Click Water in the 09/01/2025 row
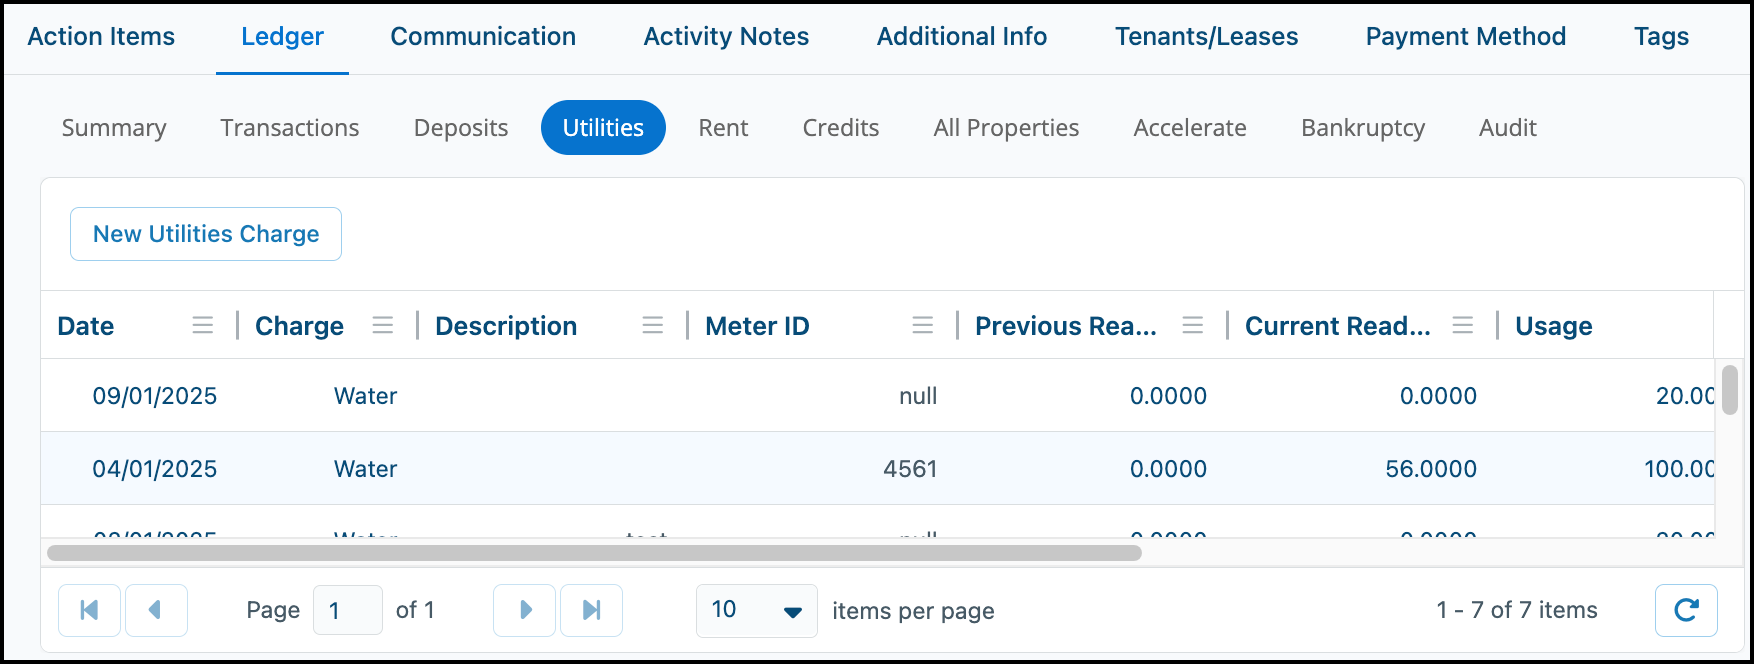This screenshot has height=664, width=1754. tap(366, 396)
